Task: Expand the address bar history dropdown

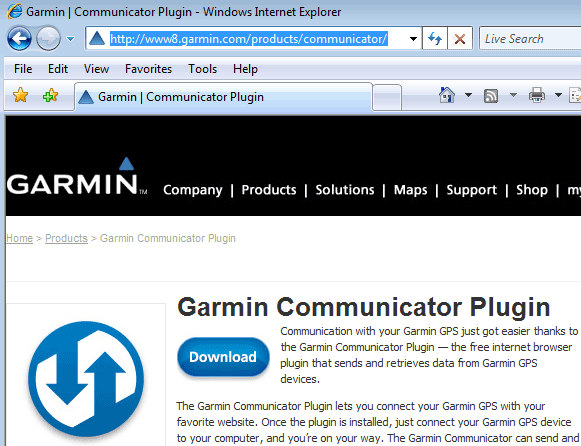Action: point(413,39)
